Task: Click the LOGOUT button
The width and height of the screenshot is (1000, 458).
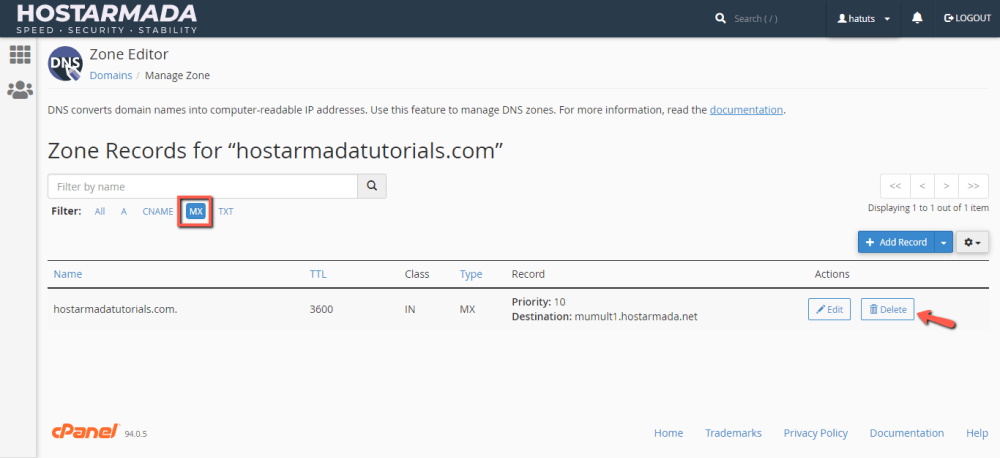Action: pos(967,18)
